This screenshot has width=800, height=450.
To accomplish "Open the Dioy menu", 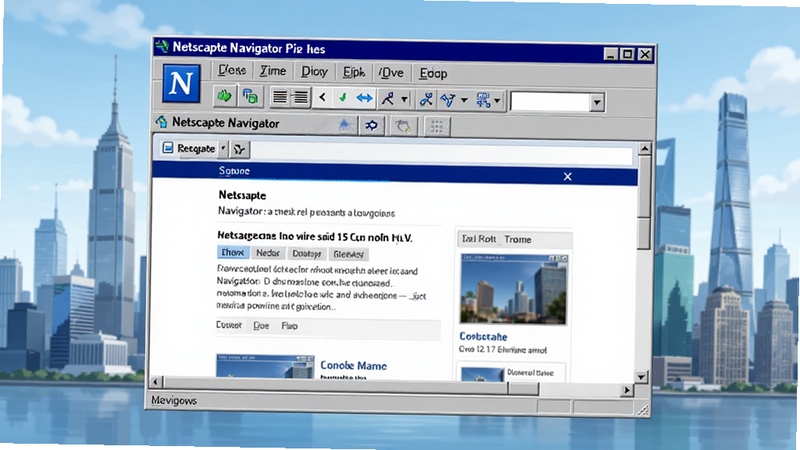I will coord(314,71).
